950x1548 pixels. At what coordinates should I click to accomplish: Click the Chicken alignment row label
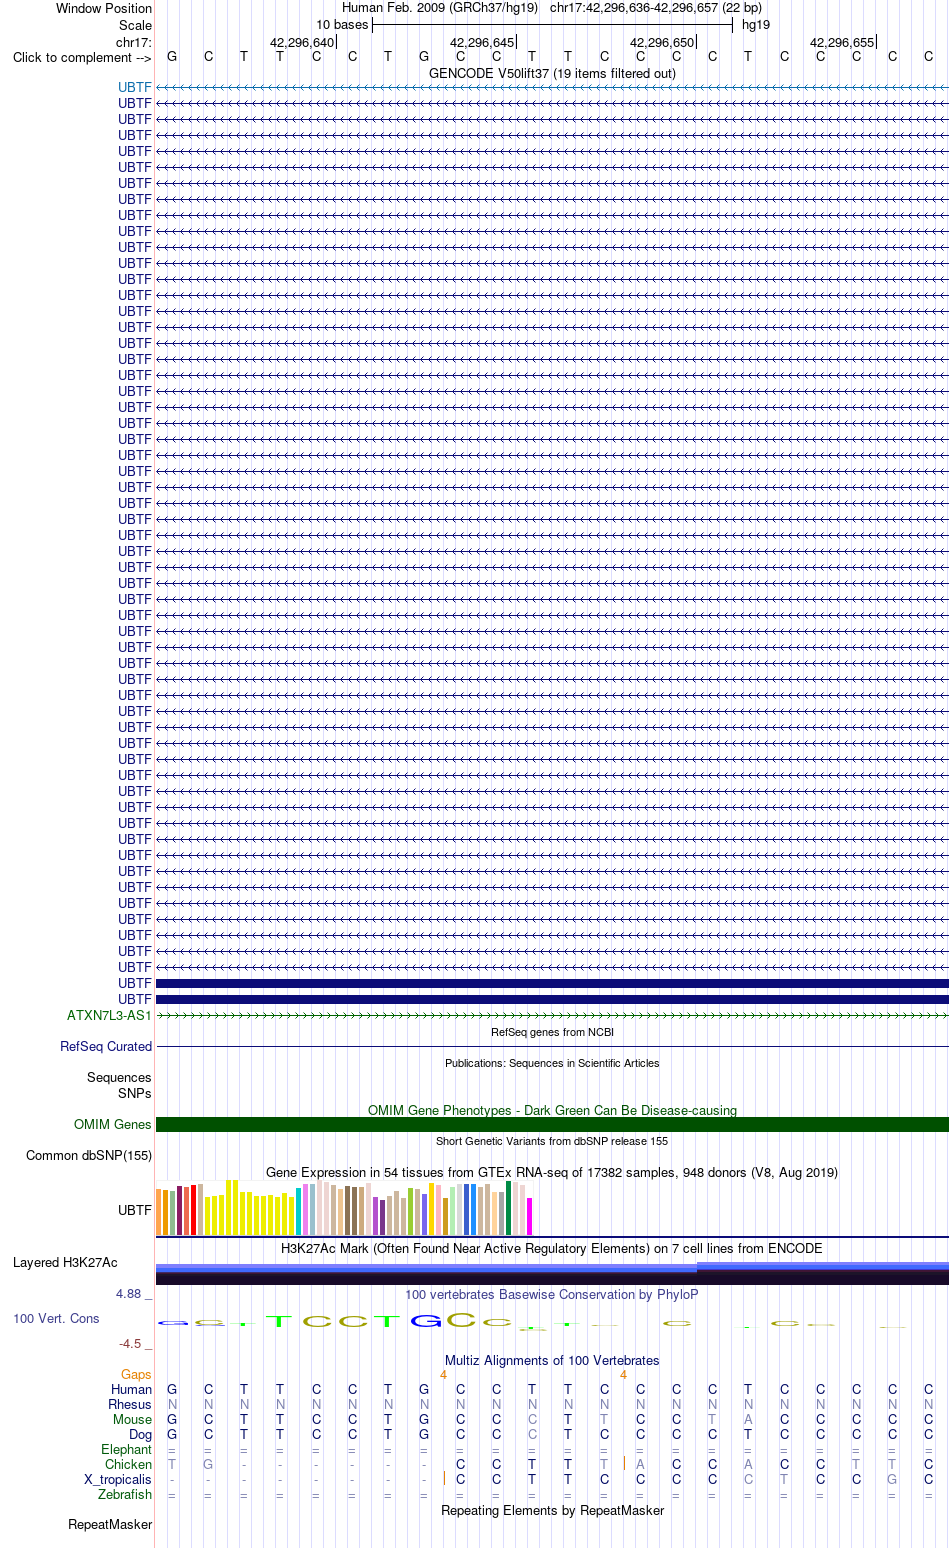coord(128,1464)
